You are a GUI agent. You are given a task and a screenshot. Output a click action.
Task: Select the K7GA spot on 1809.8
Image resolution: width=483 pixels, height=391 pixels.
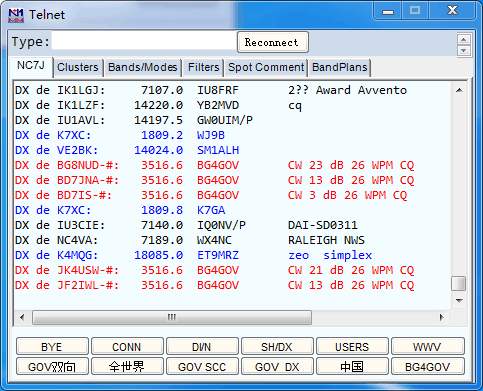(x=120, y=210)
